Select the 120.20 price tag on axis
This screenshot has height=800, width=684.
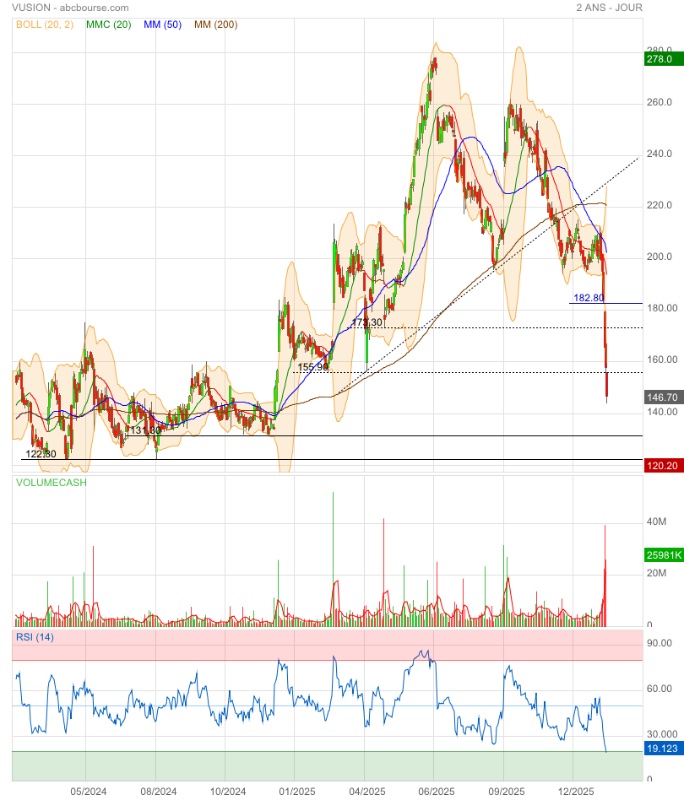click(659, 466)
